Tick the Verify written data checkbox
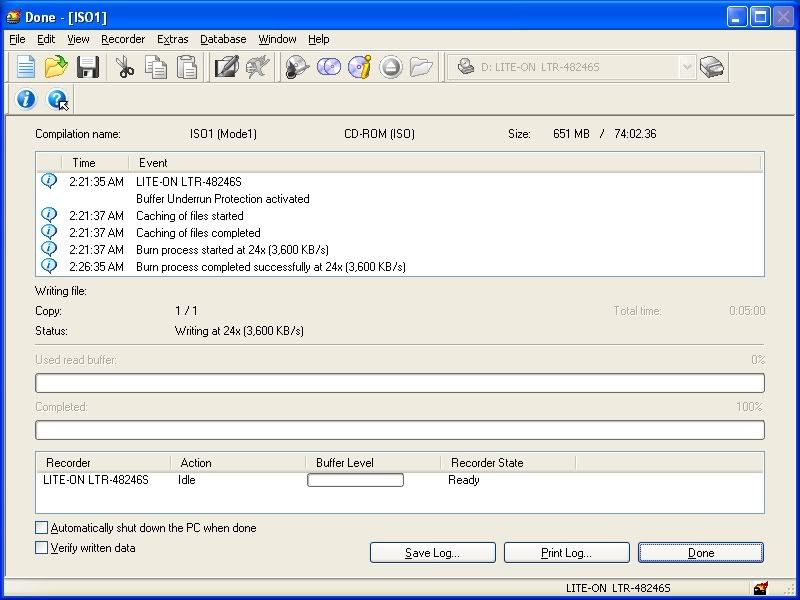The width and height of the screenshot is (800, 600). (x=42, y=548)
